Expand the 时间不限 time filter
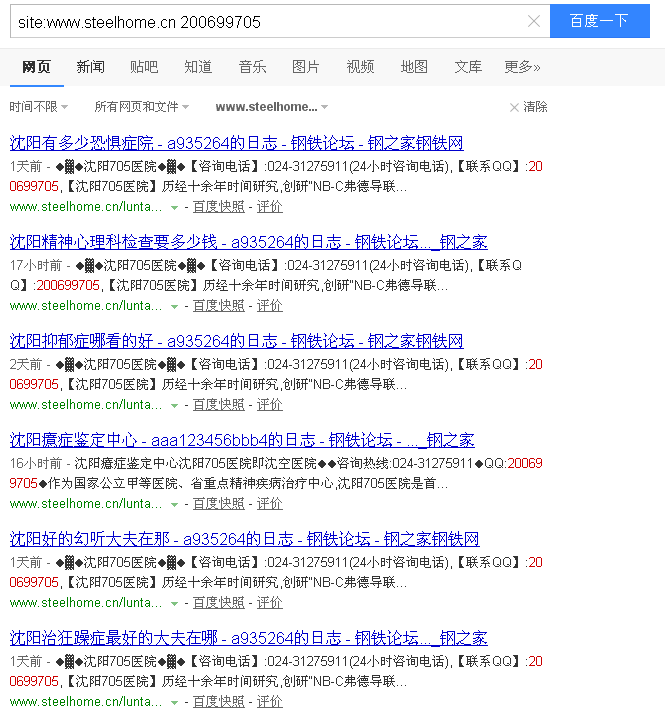665x718 pixels. pos(39,107)
